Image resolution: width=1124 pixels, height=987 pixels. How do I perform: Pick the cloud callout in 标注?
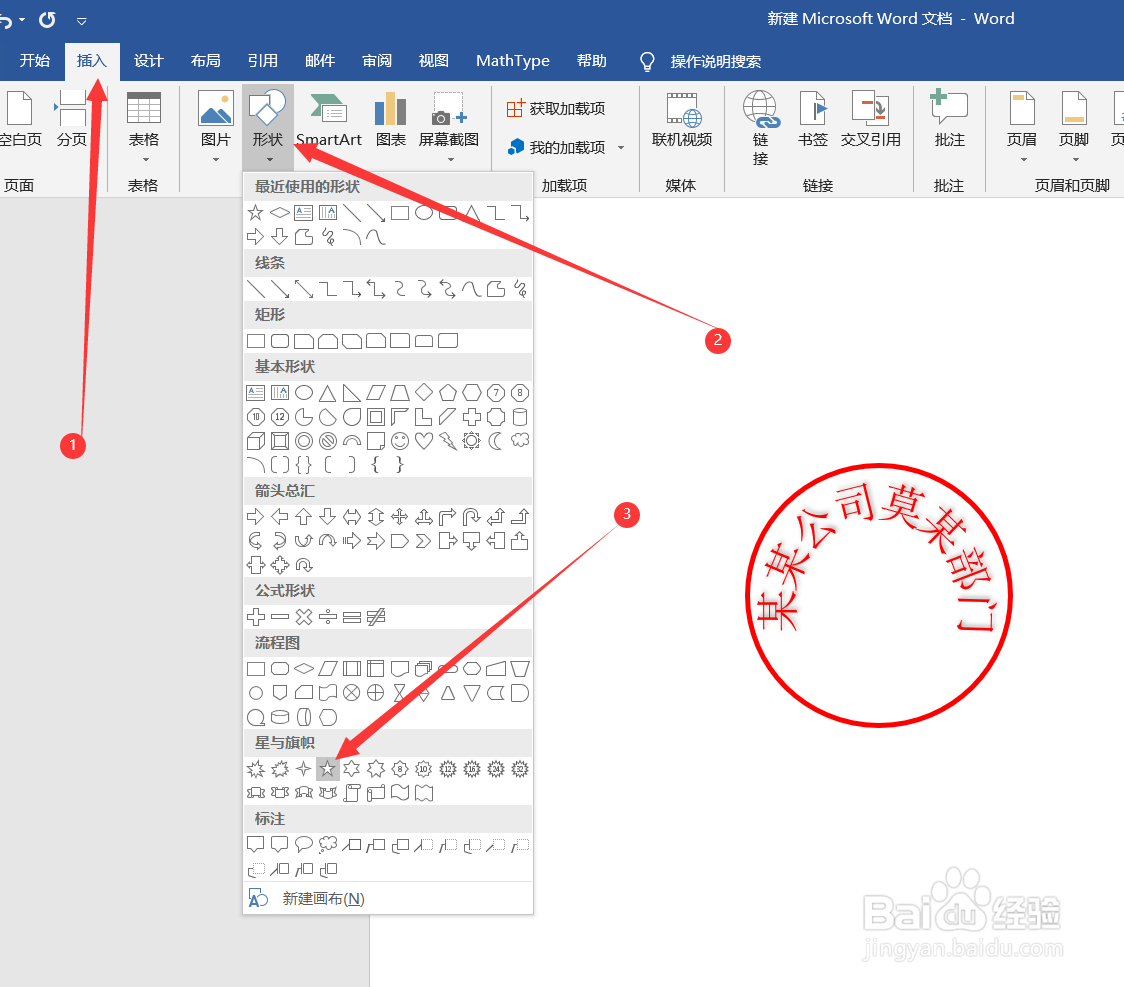coord(328,845)
